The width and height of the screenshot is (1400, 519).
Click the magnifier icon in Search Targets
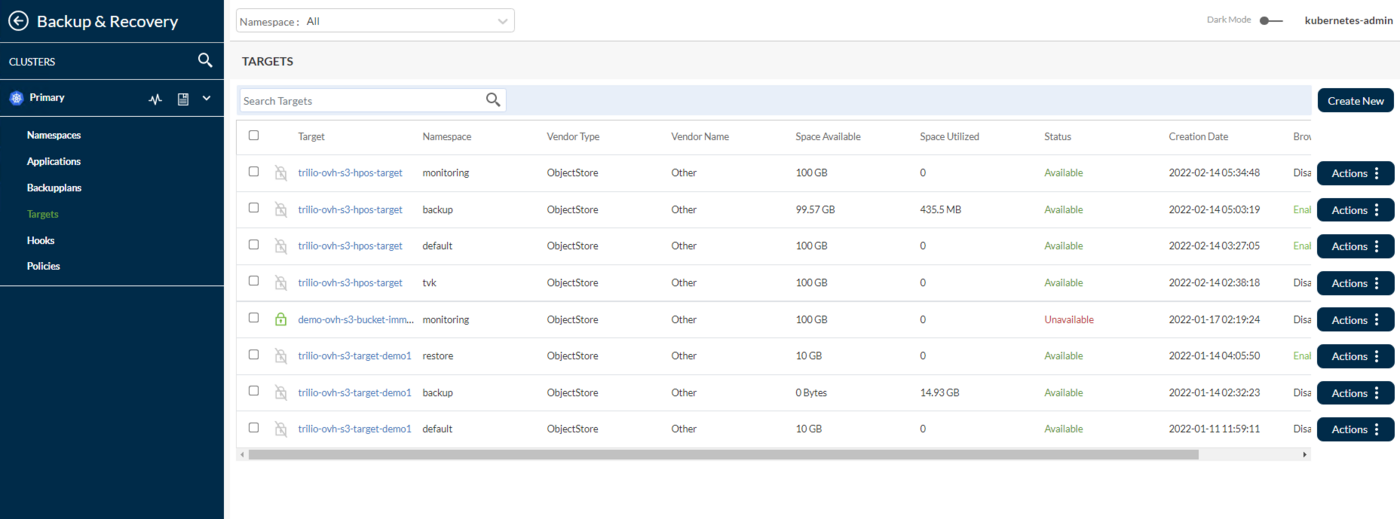493,100
